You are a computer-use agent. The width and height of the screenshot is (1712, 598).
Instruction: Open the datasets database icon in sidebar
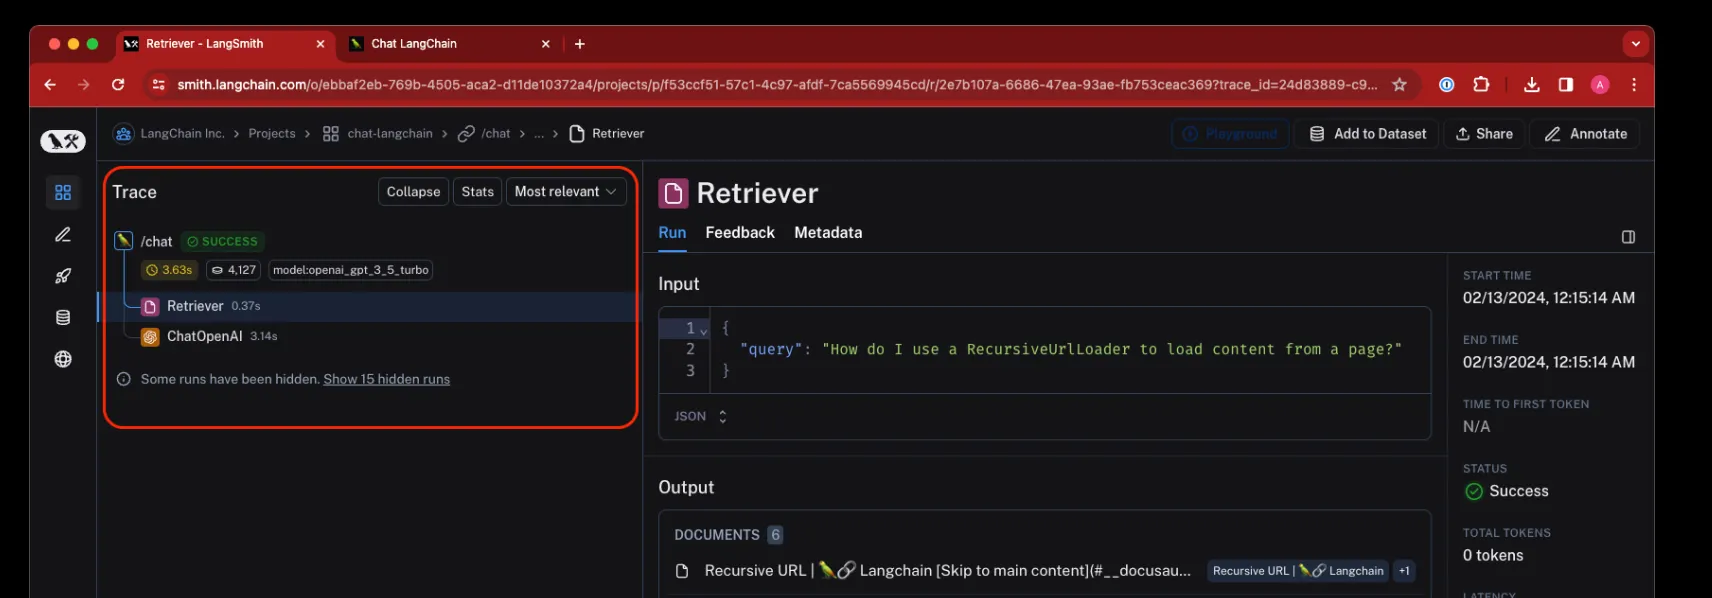click(x=63, y=318)
